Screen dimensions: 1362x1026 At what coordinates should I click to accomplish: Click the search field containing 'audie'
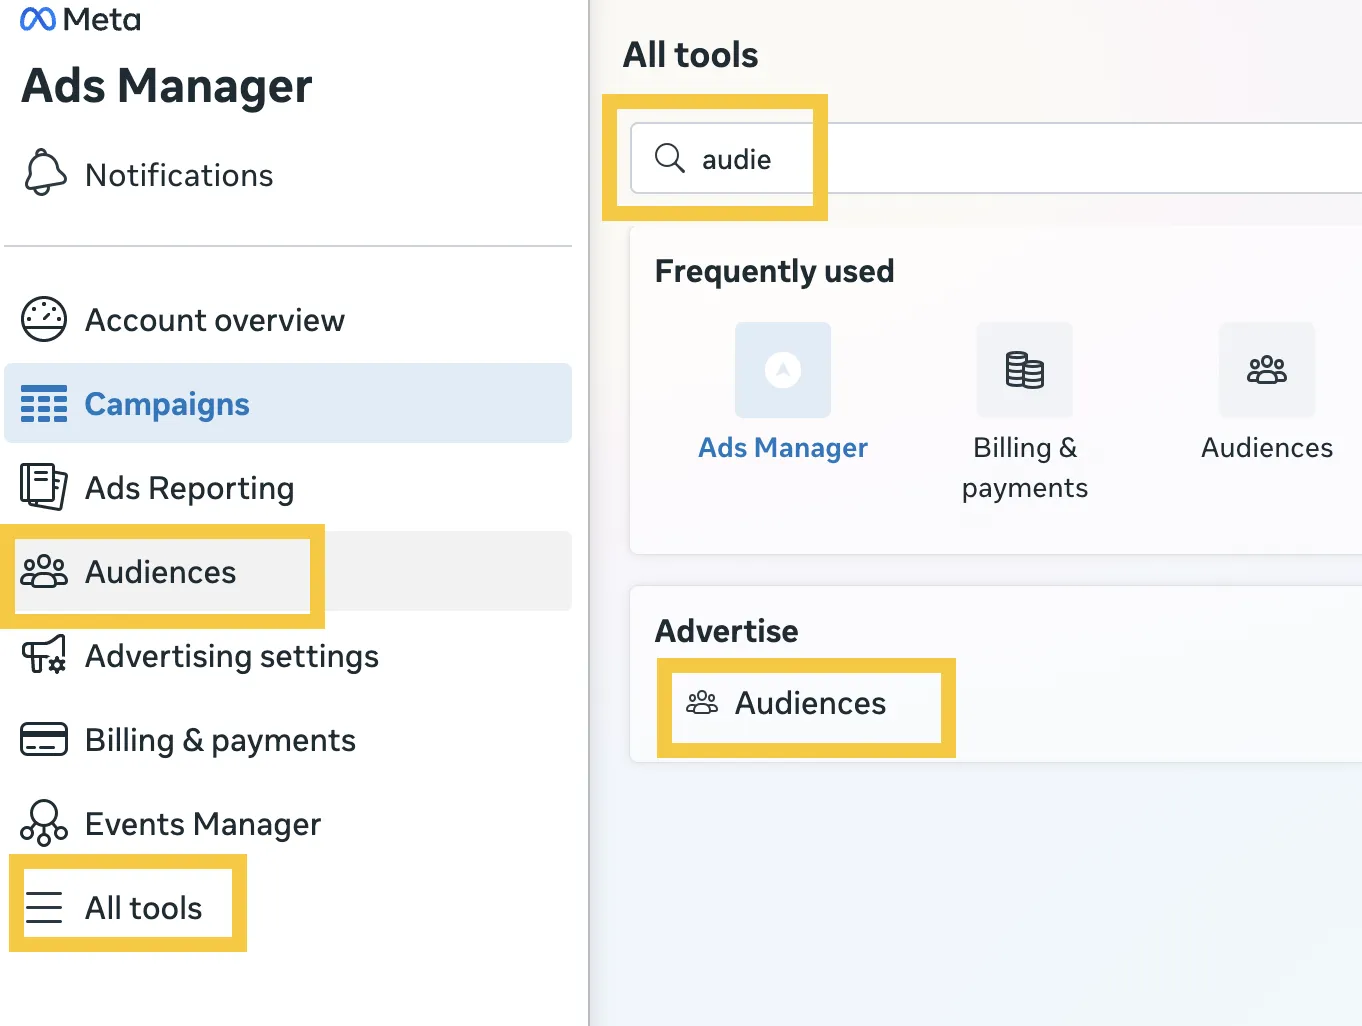[x=996, y=158]
